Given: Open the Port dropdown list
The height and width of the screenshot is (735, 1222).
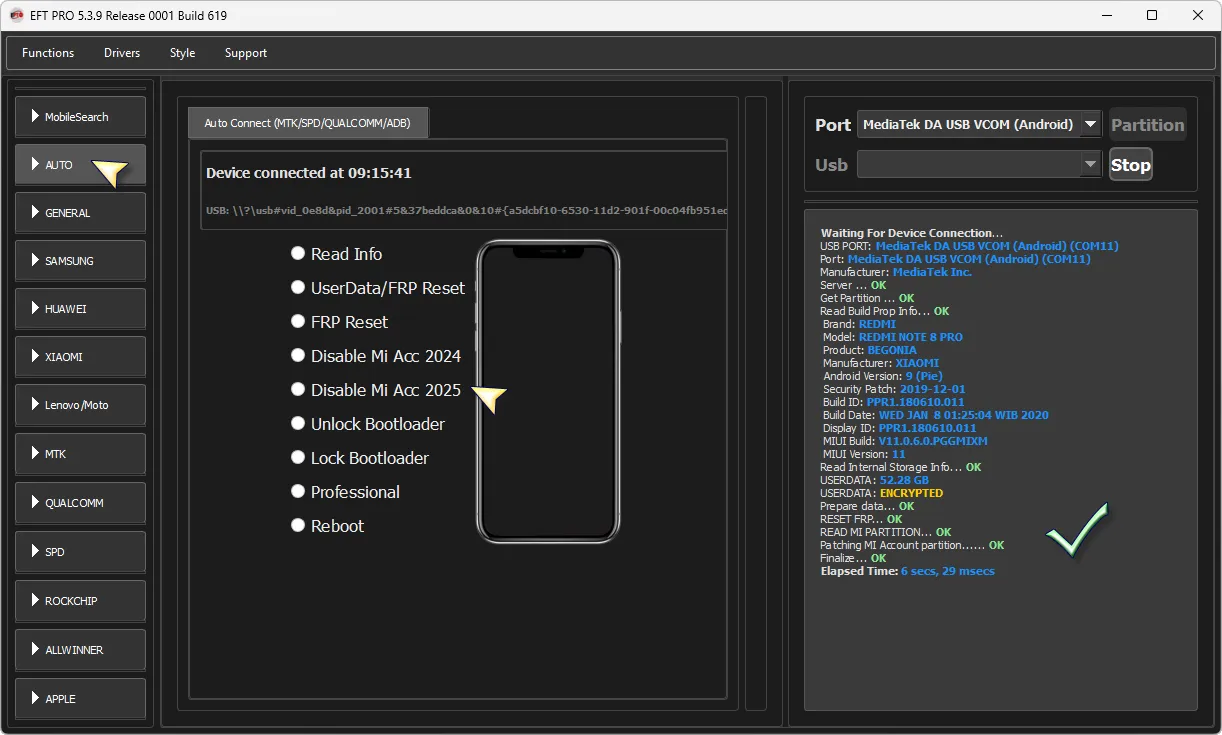Looking at the screenshot, I should pos(1090,125).
